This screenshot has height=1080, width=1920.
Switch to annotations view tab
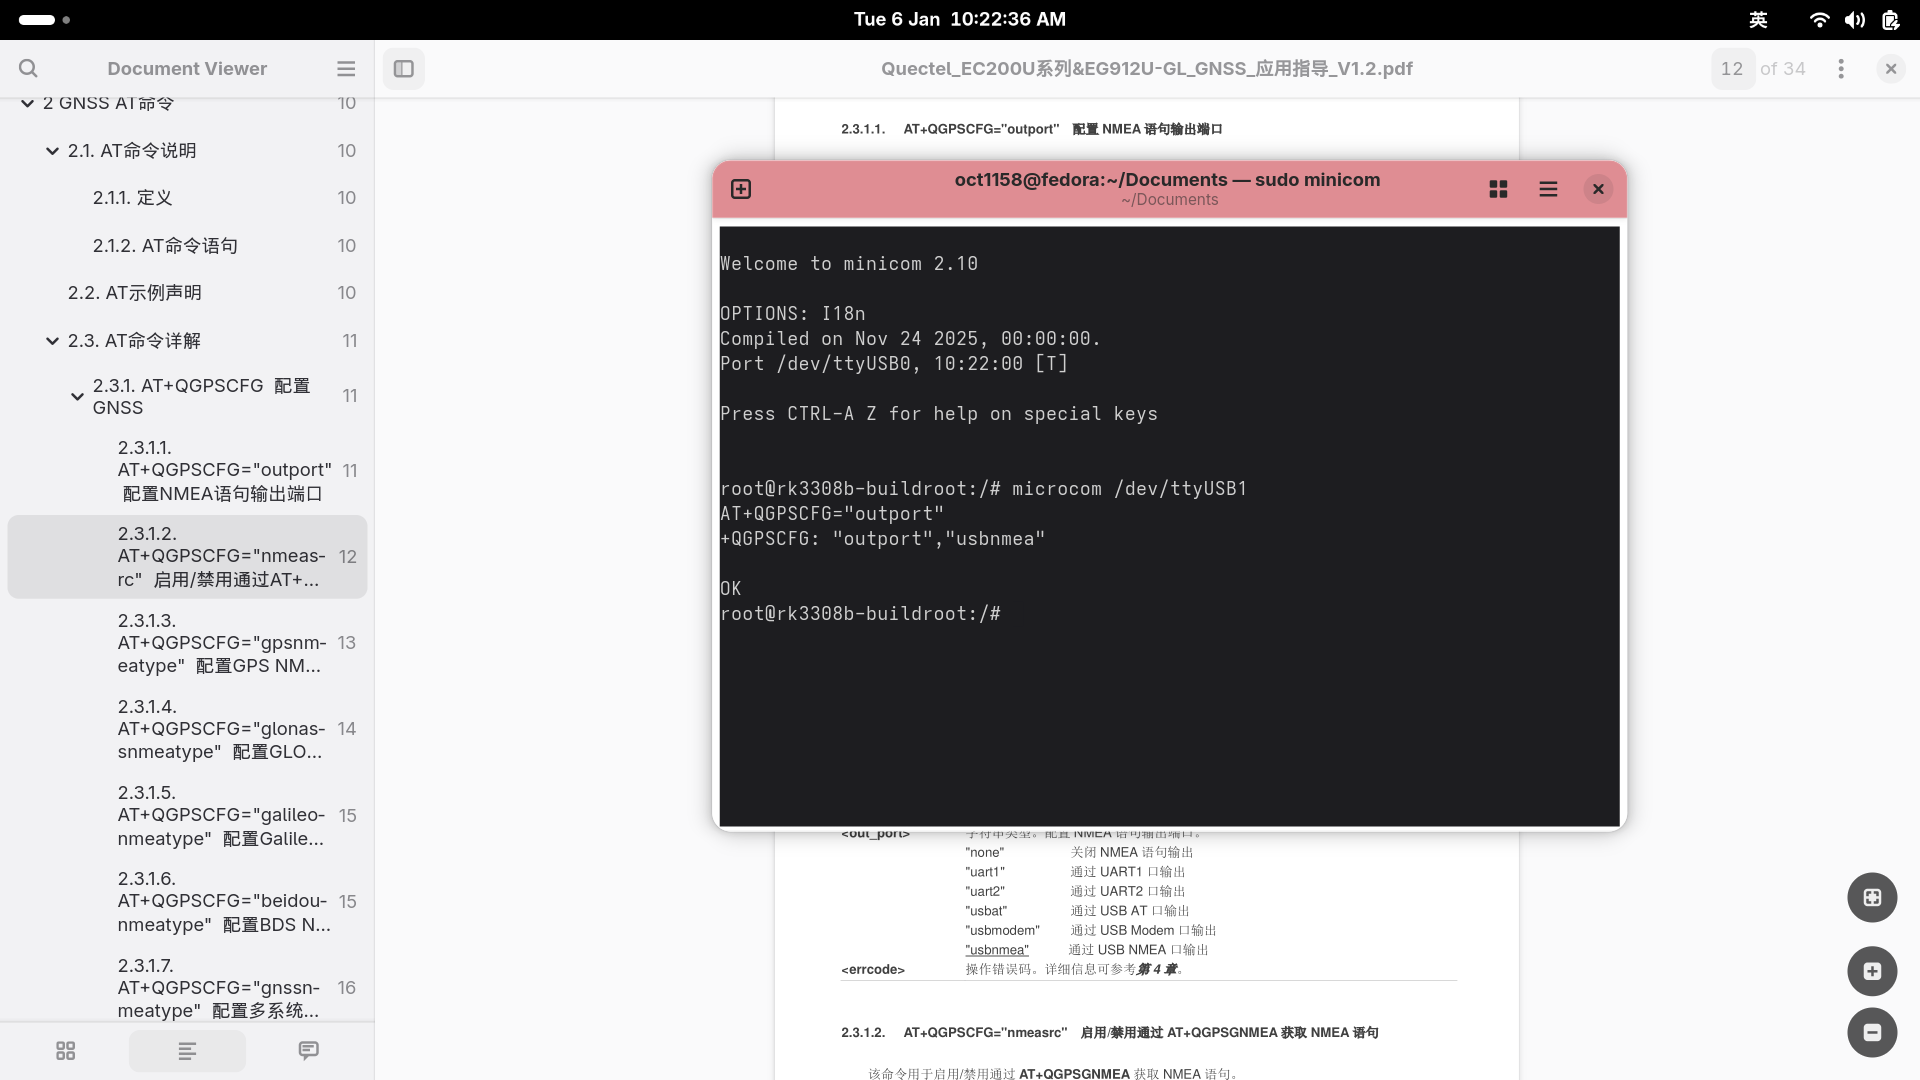pos(308,1051)
